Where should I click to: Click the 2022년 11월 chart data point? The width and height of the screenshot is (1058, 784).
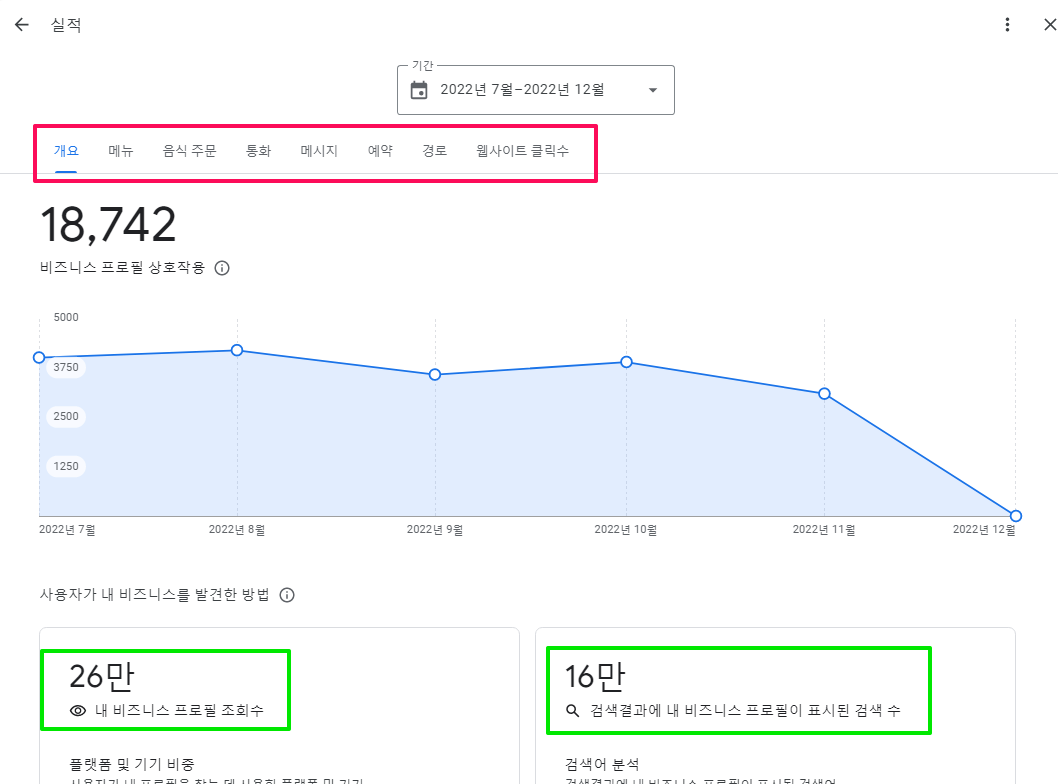pyautogui.click(x=824, y=394)
